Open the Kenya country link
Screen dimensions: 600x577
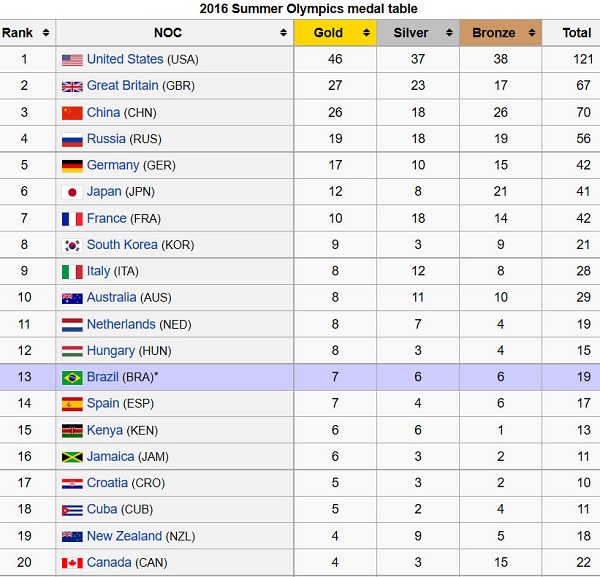coord(105,430)
